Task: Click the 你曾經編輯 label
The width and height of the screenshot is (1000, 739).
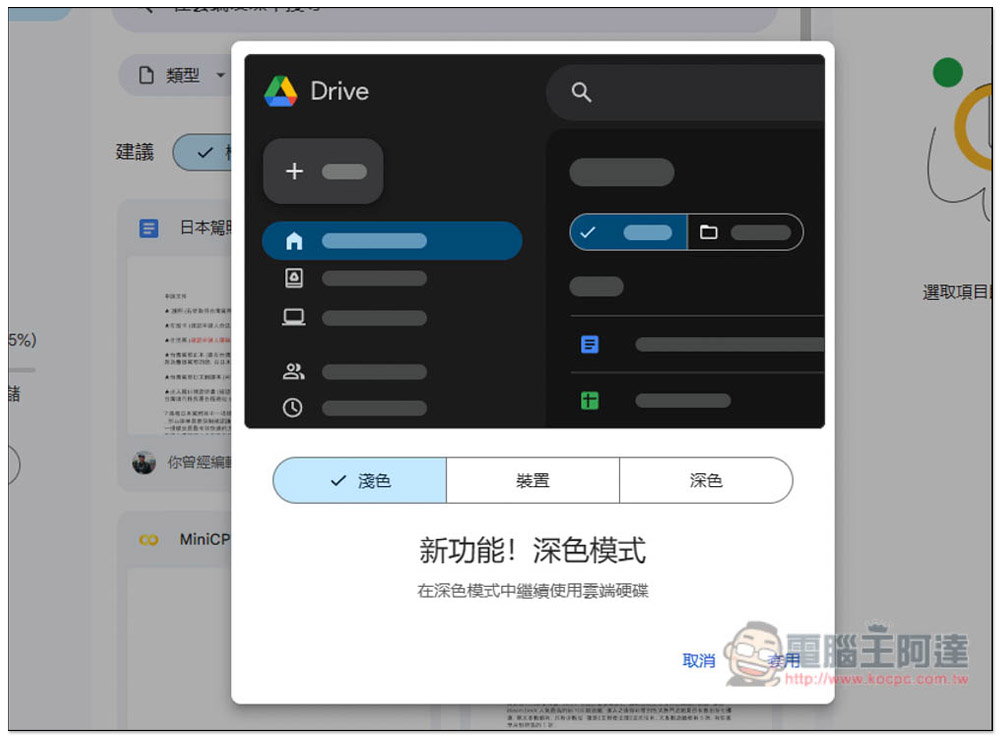Action: pos(199,462)
